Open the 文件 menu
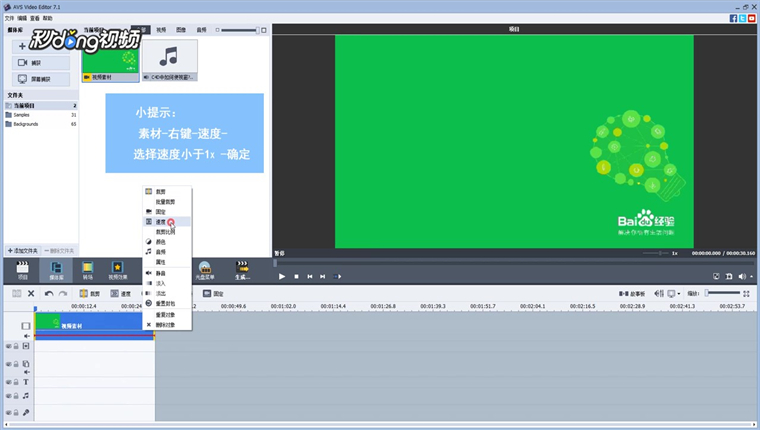Image resolution: width=760 pixels, height=430 pixels. pyautogui.click(x=9, y=18)
